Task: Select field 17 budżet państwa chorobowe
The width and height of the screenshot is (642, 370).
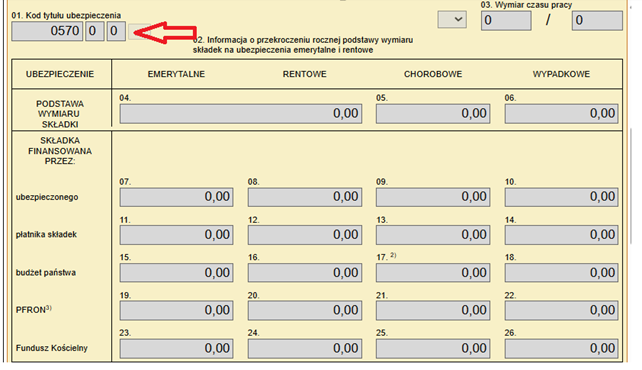Action: pyautogui.click(x=433, y=273)
